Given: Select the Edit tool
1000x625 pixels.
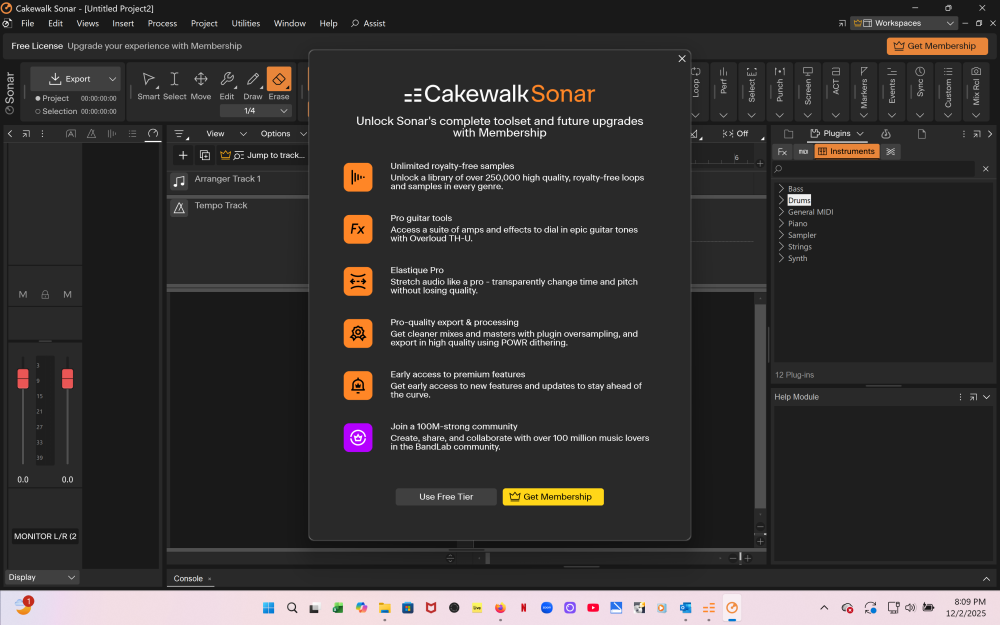Looking at the screenshot, I should click(226, 80).
